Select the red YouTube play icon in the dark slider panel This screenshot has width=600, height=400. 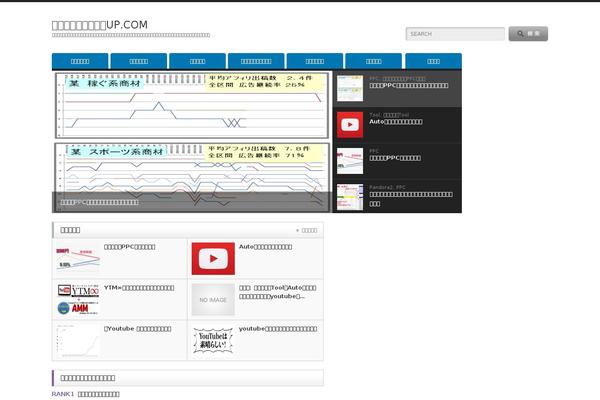tap(350, 125)
